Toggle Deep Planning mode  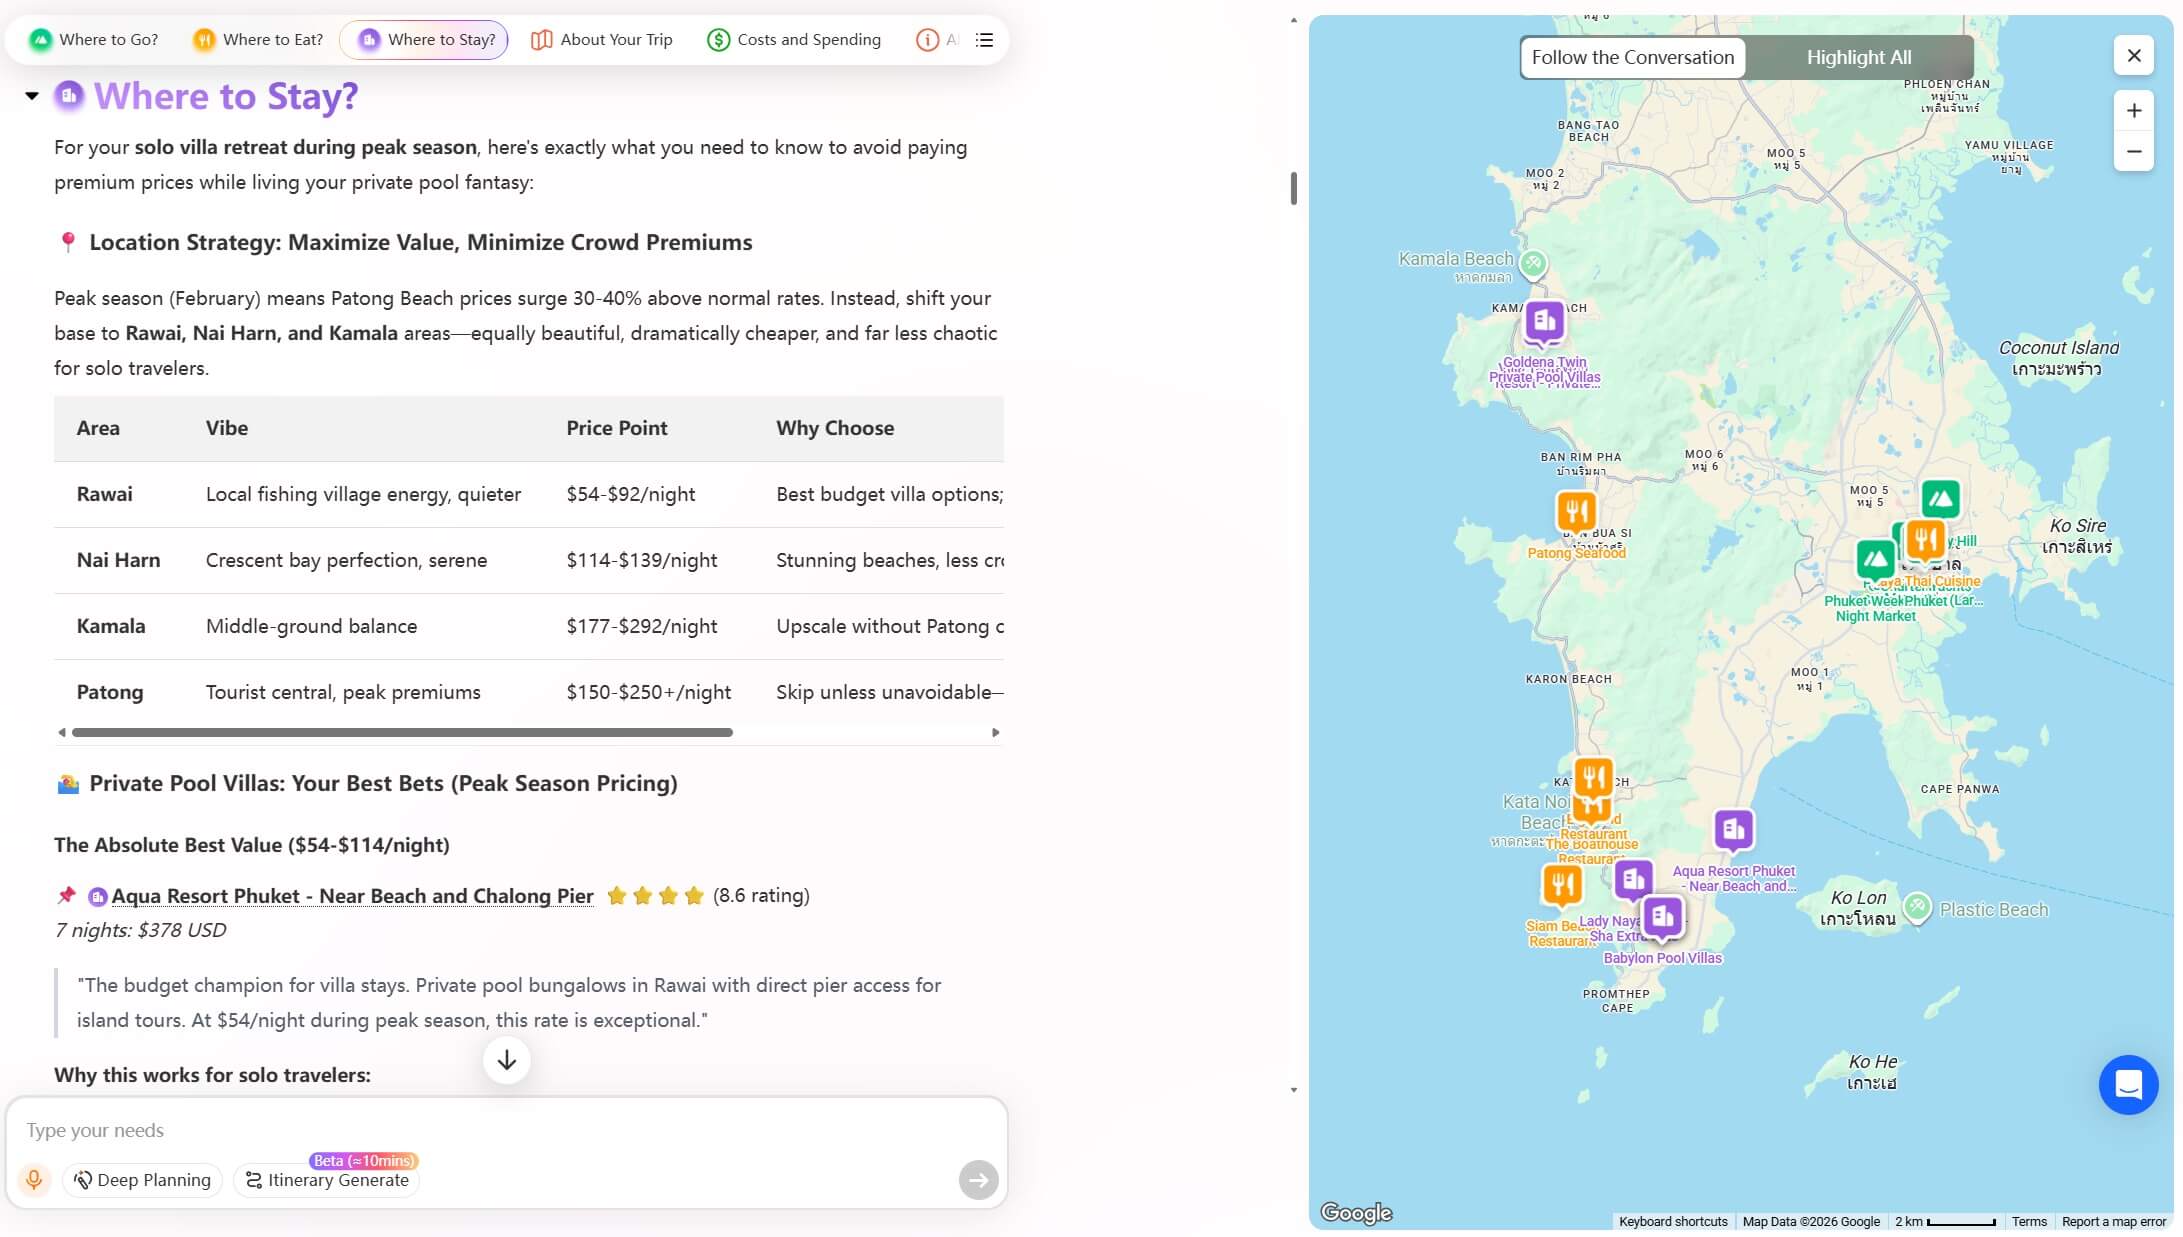[x=142, y=1180]
